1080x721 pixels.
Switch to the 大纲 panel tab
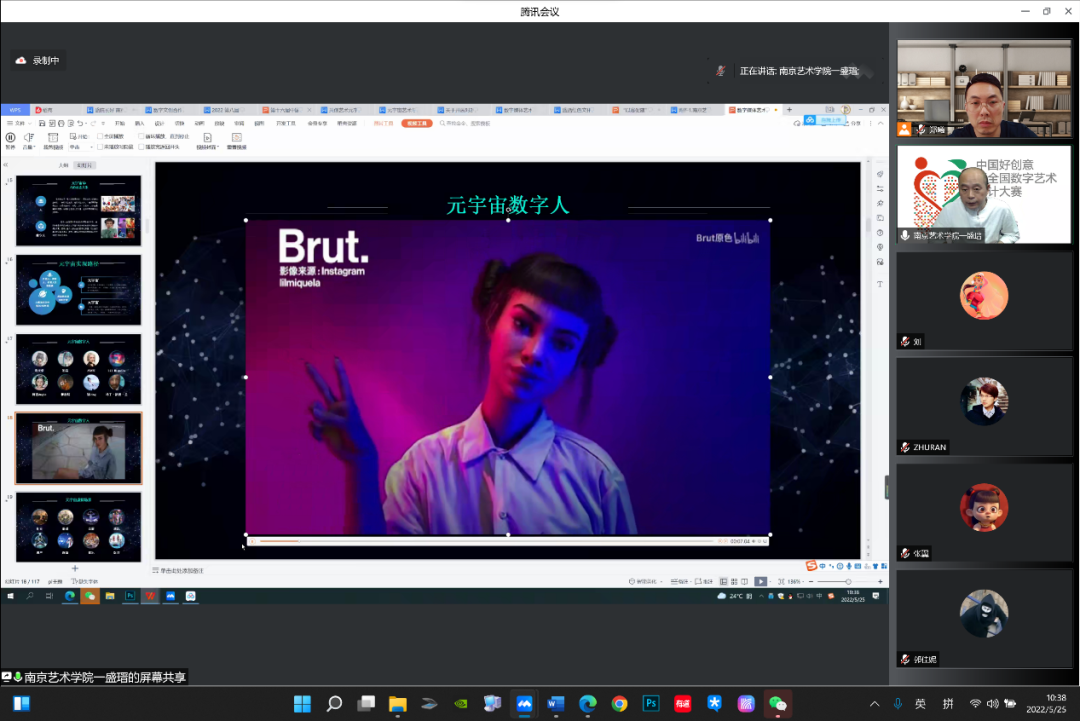click(x=63, y=165)
